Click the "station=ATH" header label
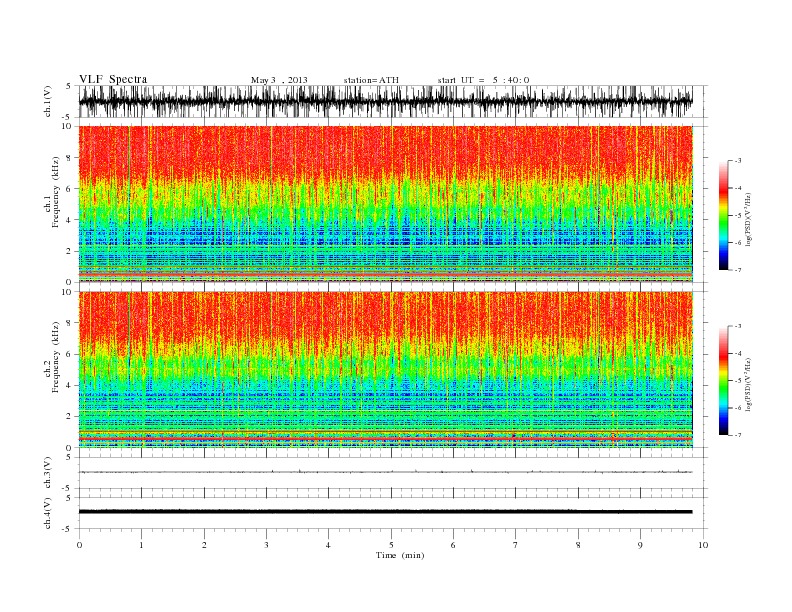This screenshot has width=792, height=612. click(x=371, y=80)
